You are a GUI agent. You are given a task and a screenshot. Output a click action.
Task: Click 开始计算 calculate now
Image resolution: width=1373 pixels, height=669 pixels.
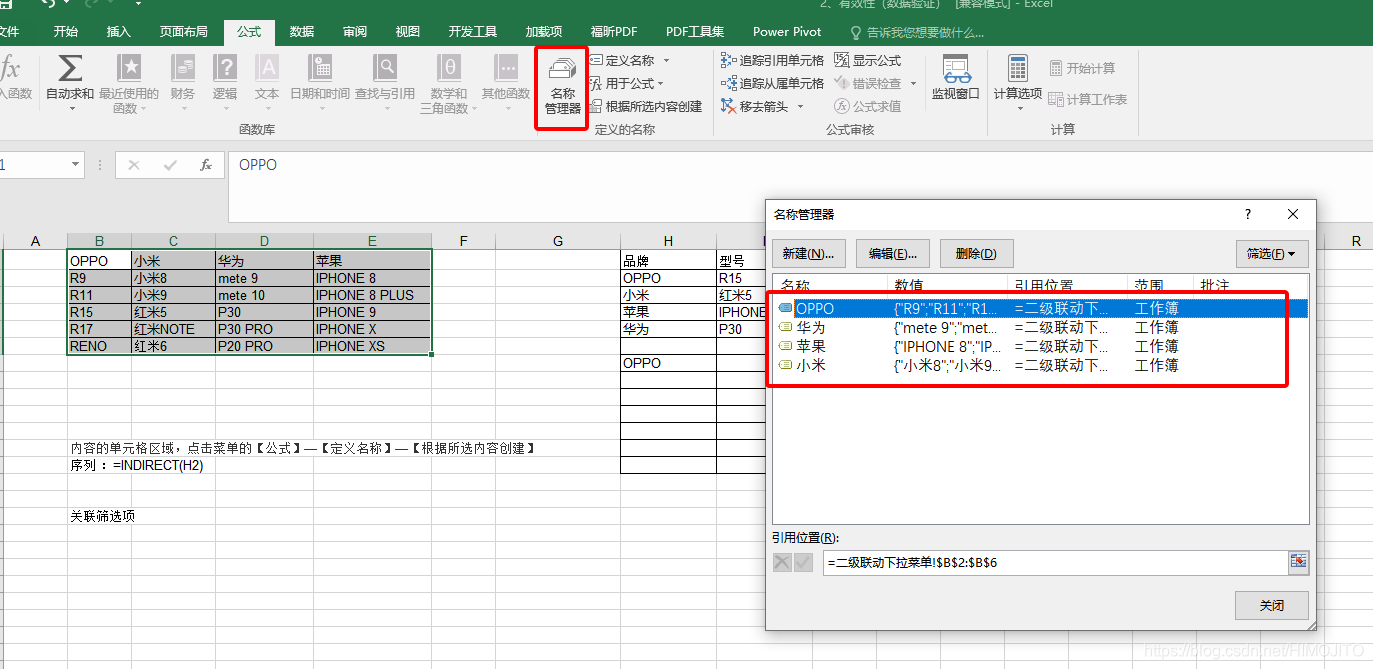click(x=1082, y=68)
